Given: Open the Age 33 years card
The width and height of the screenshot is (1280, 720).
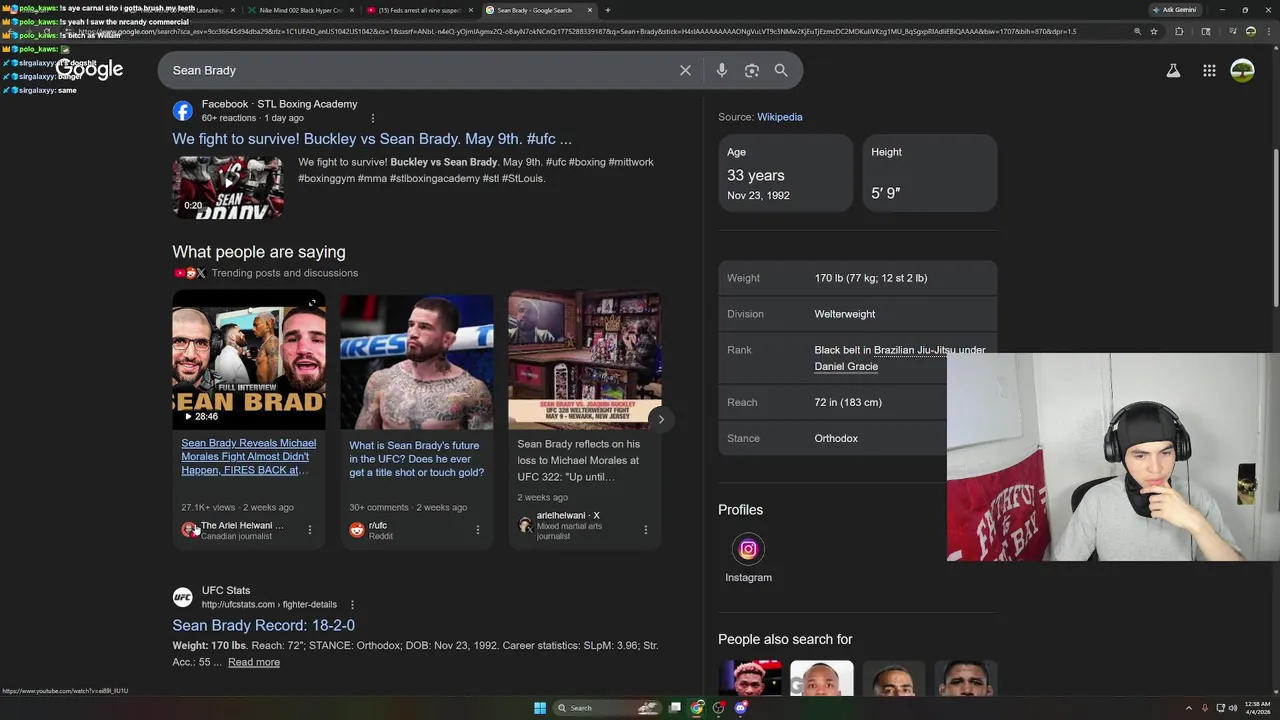Looking at the screenshot, I should (x=785, y=173).
